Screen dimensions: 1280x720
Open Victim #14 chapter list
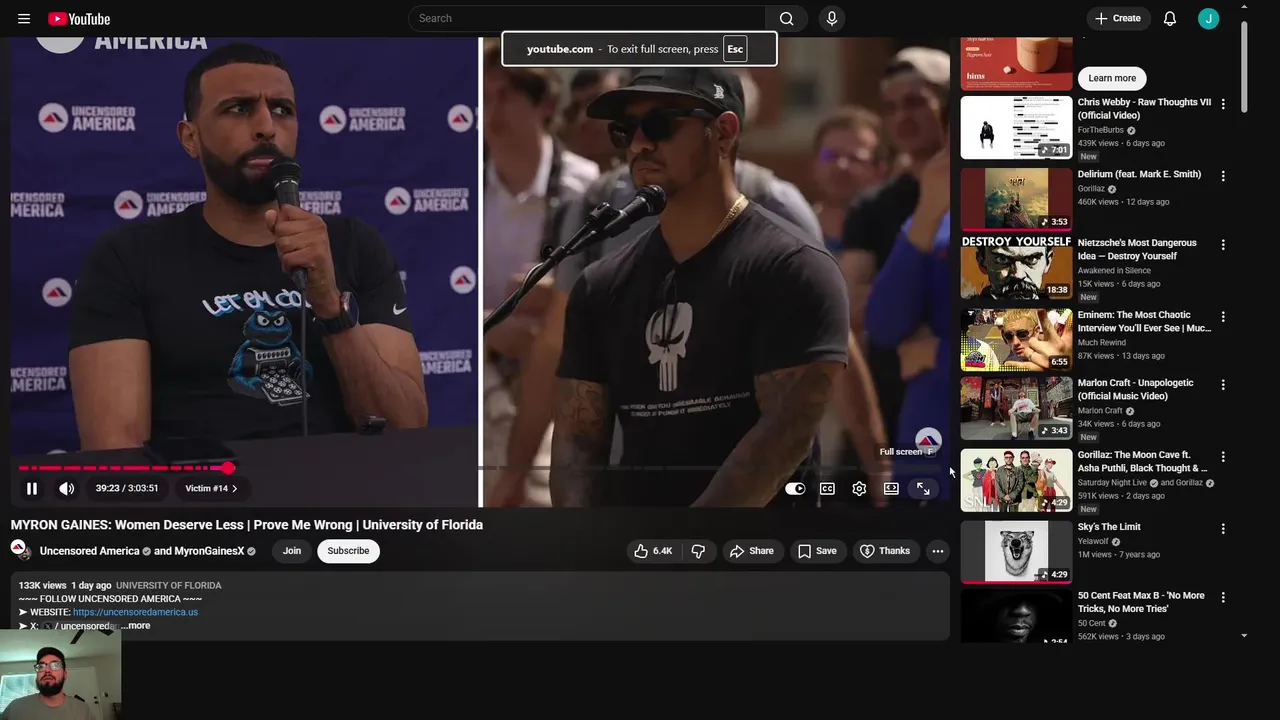[211, 488]
